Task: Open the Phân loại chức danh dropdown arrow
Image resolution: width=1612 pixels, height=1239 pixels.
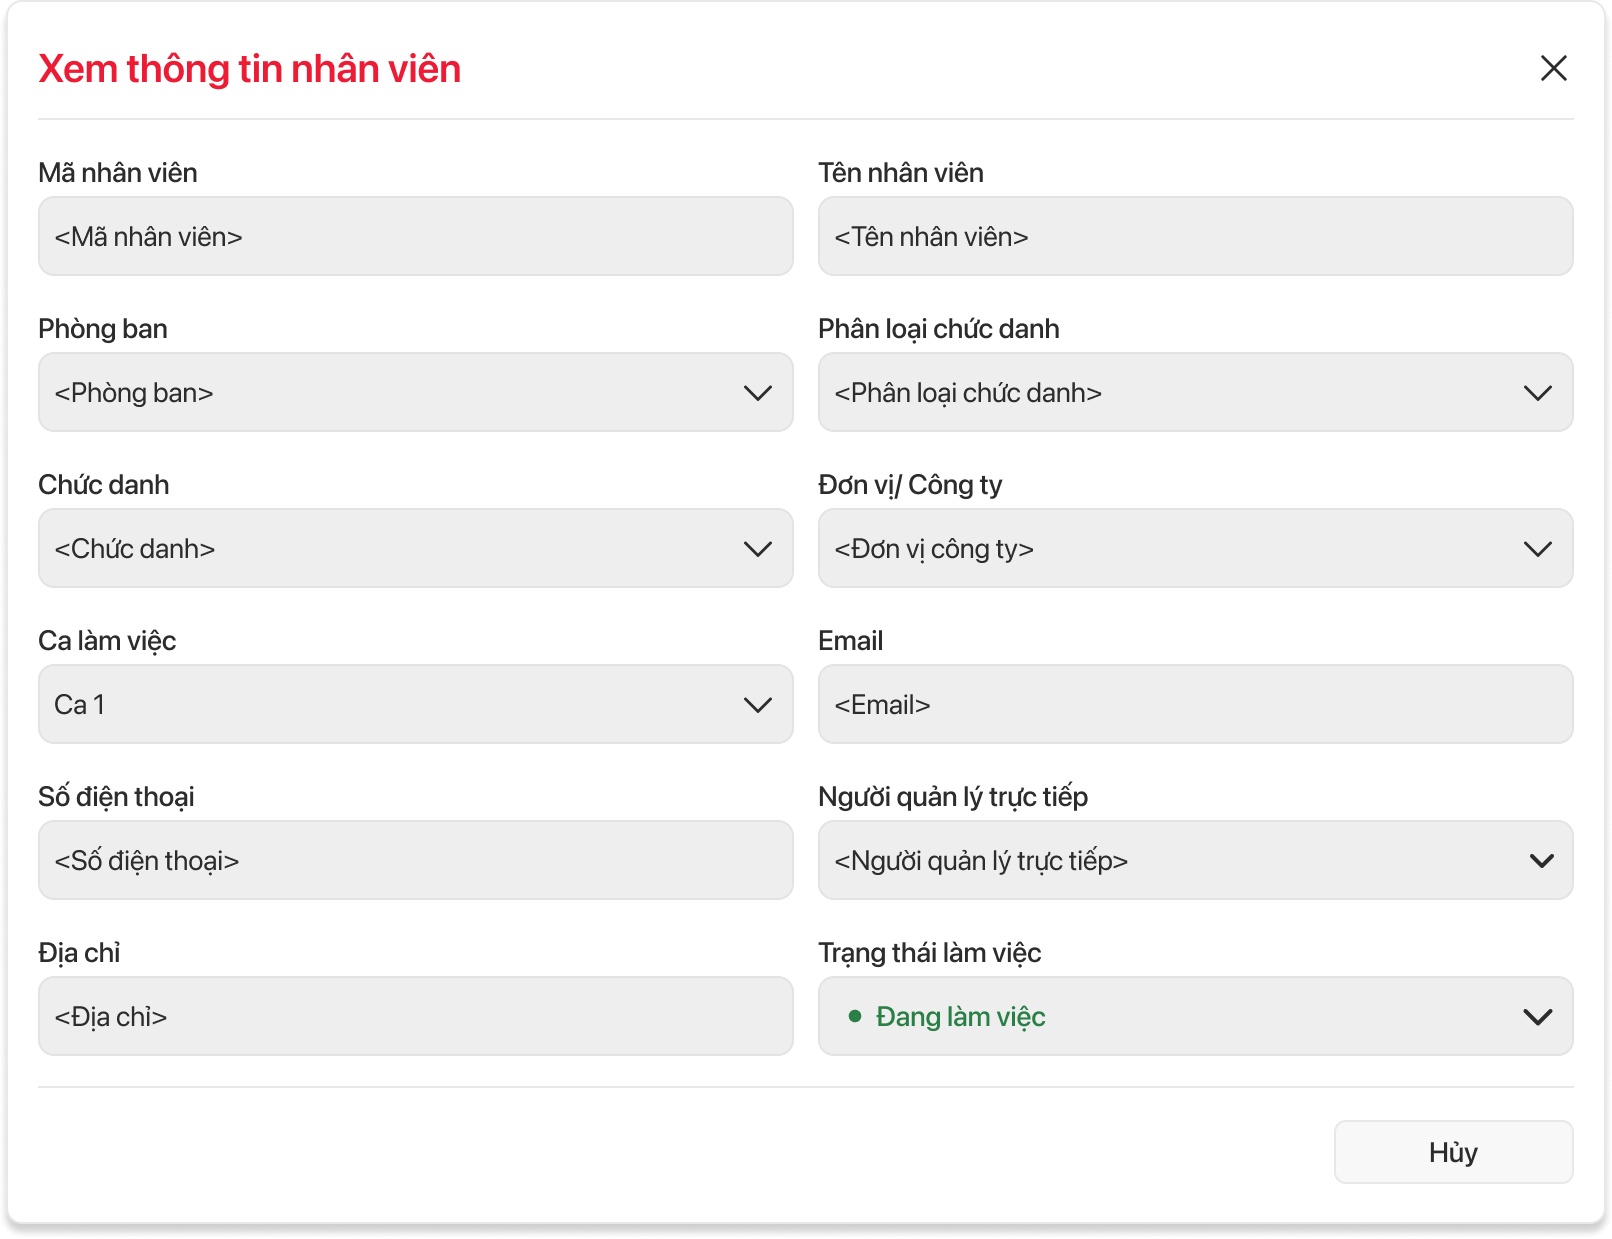Action: (x=1537, y=393)
